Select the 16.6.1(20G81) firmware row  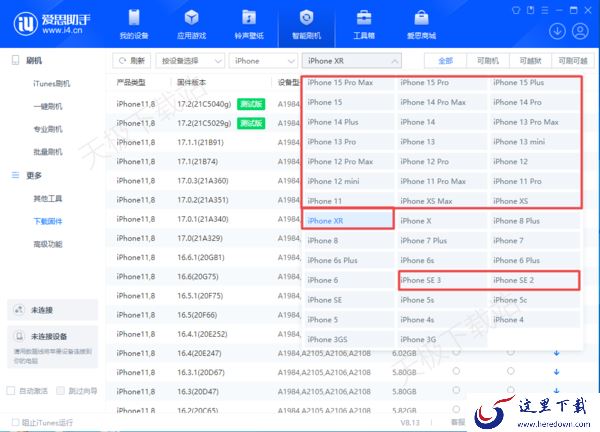204,257
